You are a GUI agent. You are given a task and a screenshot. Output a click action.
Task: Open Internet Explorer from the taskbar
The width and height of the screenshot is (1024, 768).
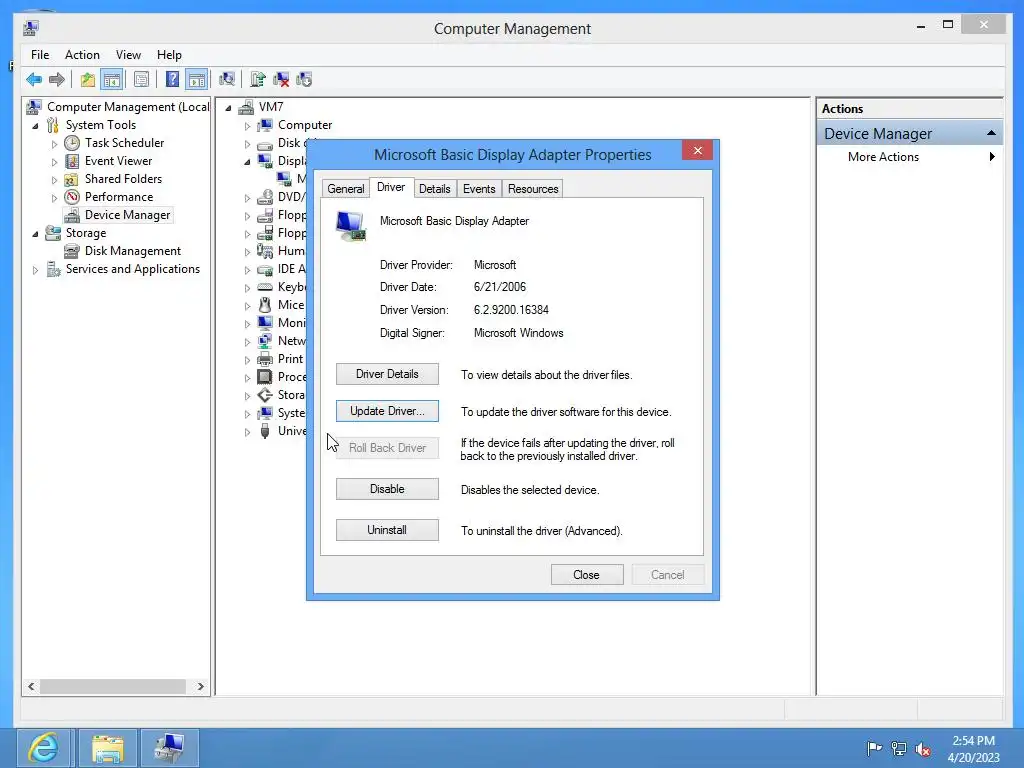44,748
